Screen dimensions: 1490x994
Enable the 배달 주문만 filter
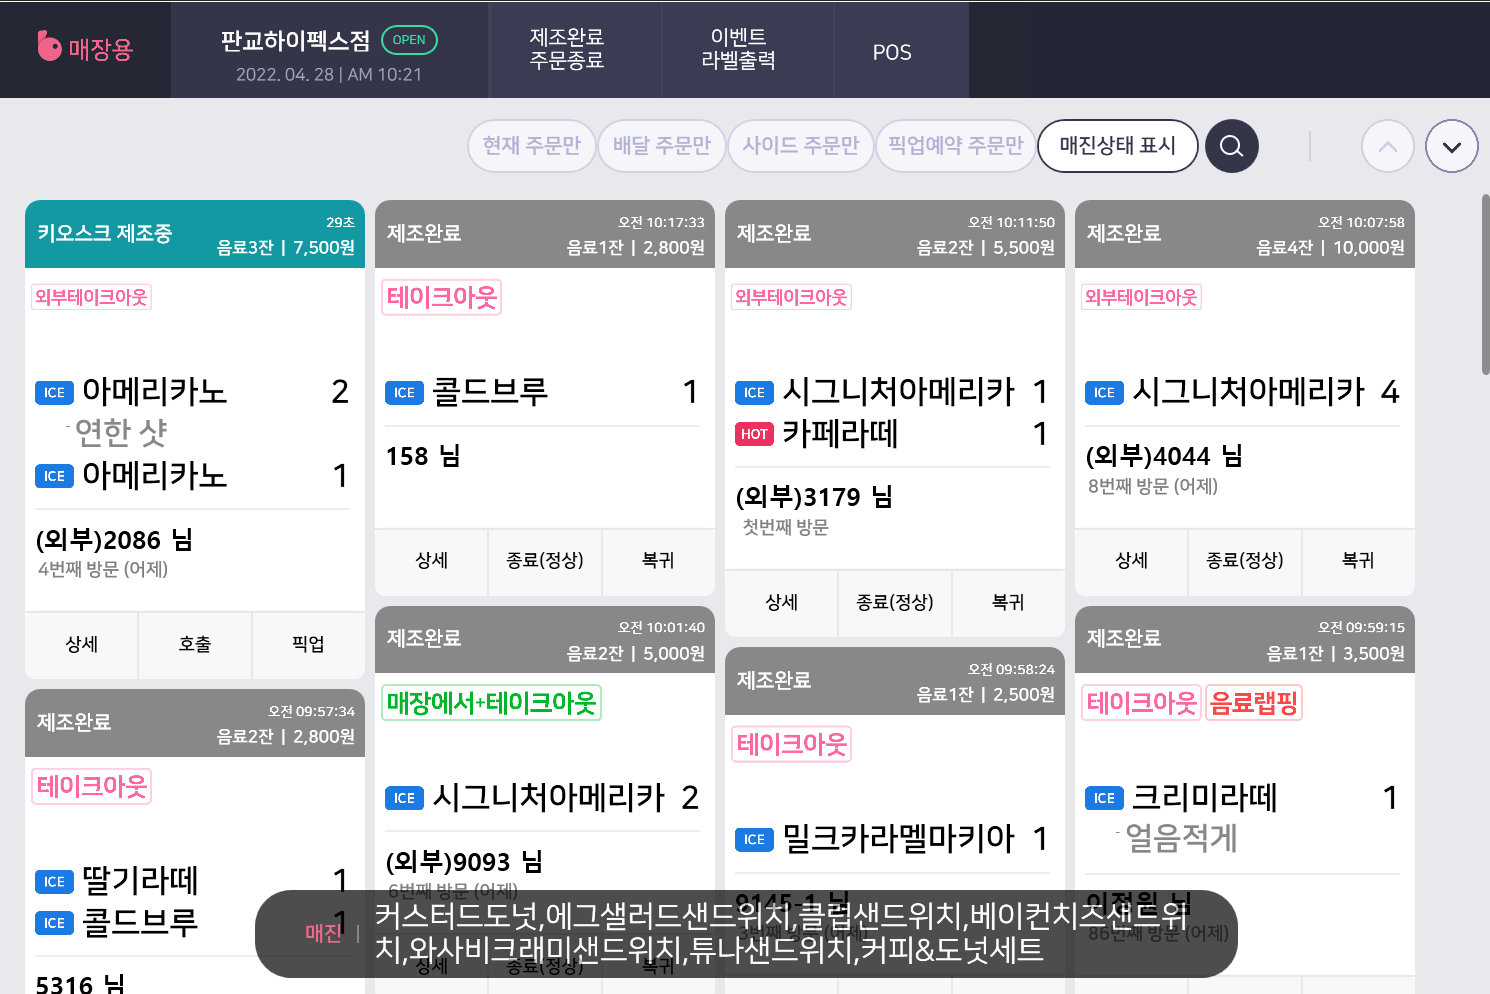tap(661, 146)
